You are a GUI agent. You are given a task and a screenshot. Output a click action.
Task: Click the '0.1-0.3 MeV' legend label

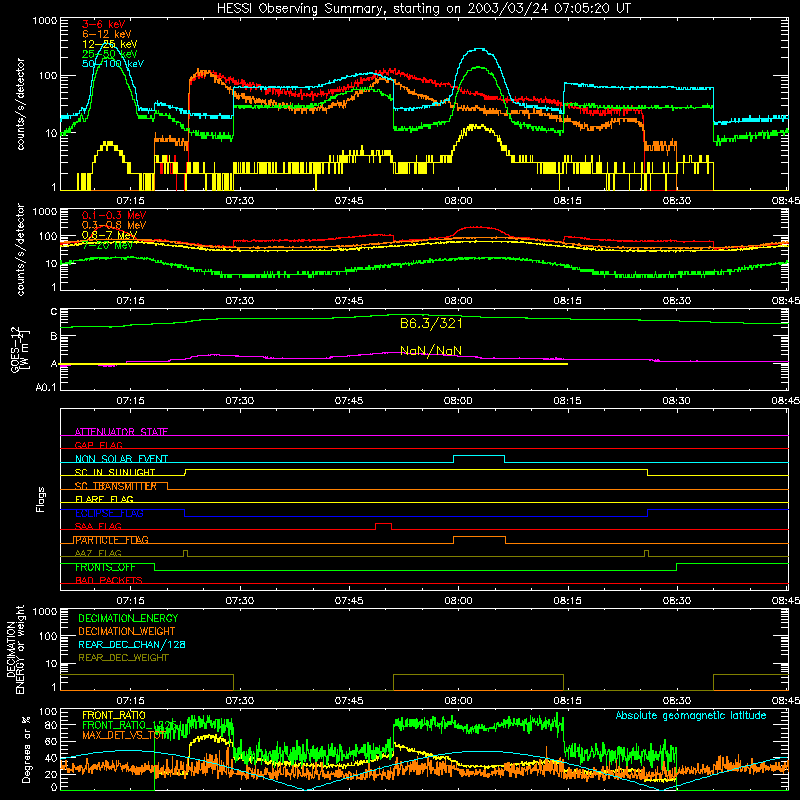[114, 215]
